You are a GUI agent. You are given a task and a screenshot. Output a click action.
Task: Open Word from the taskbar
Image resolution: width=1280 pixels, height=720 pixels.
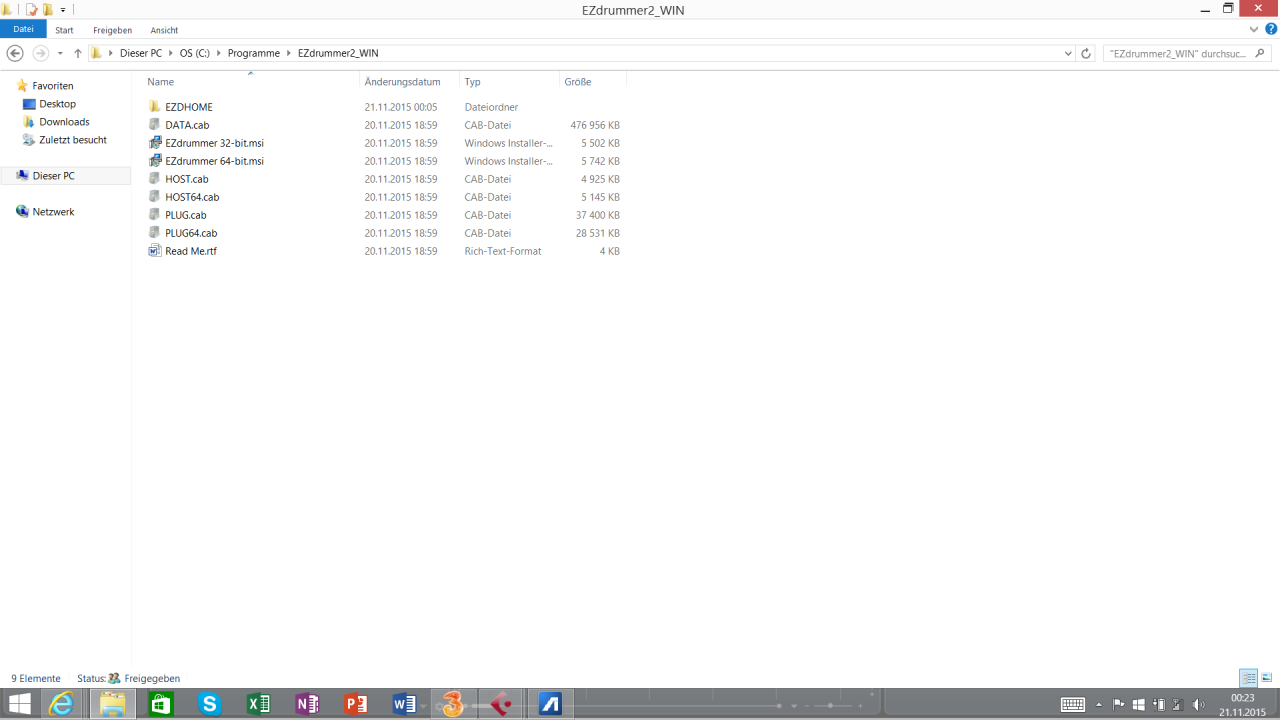405,704
